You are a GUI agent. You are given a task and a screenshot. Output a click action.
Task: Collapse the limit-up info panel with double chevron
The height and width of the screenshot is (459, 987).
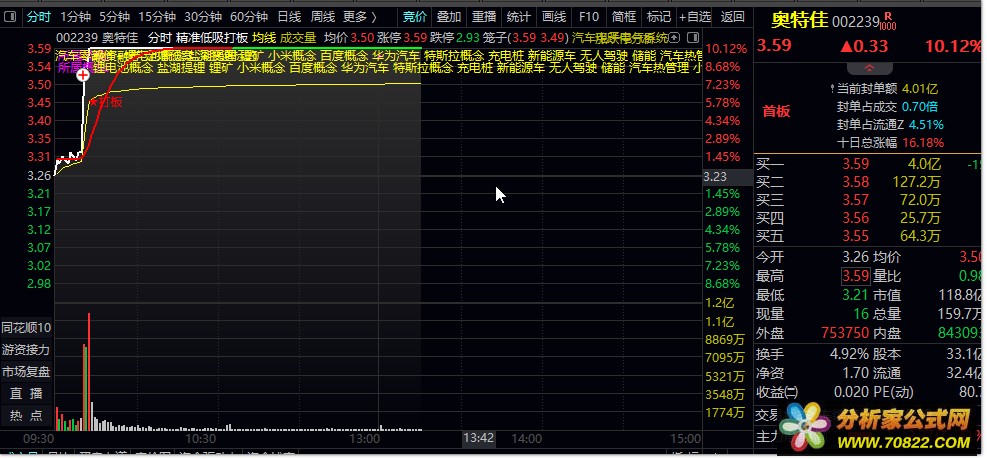869,68
